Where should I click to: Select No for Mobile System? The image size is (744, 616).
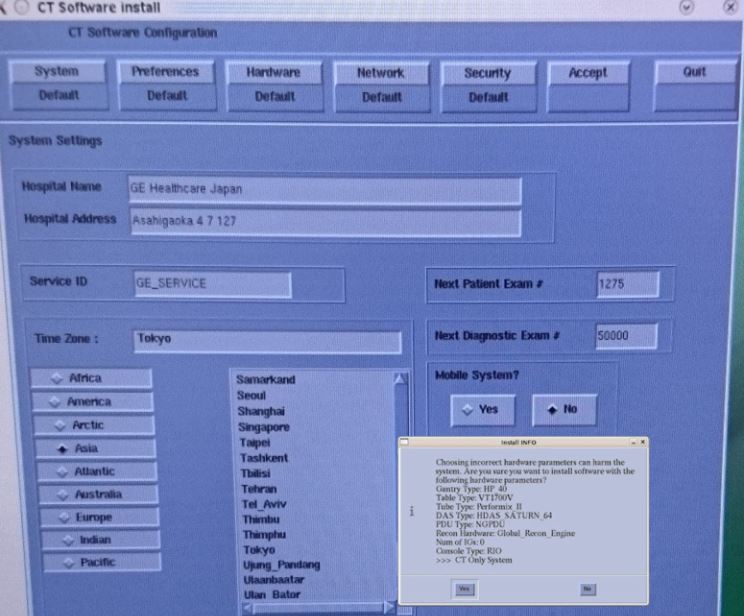(x=565, y=409)
